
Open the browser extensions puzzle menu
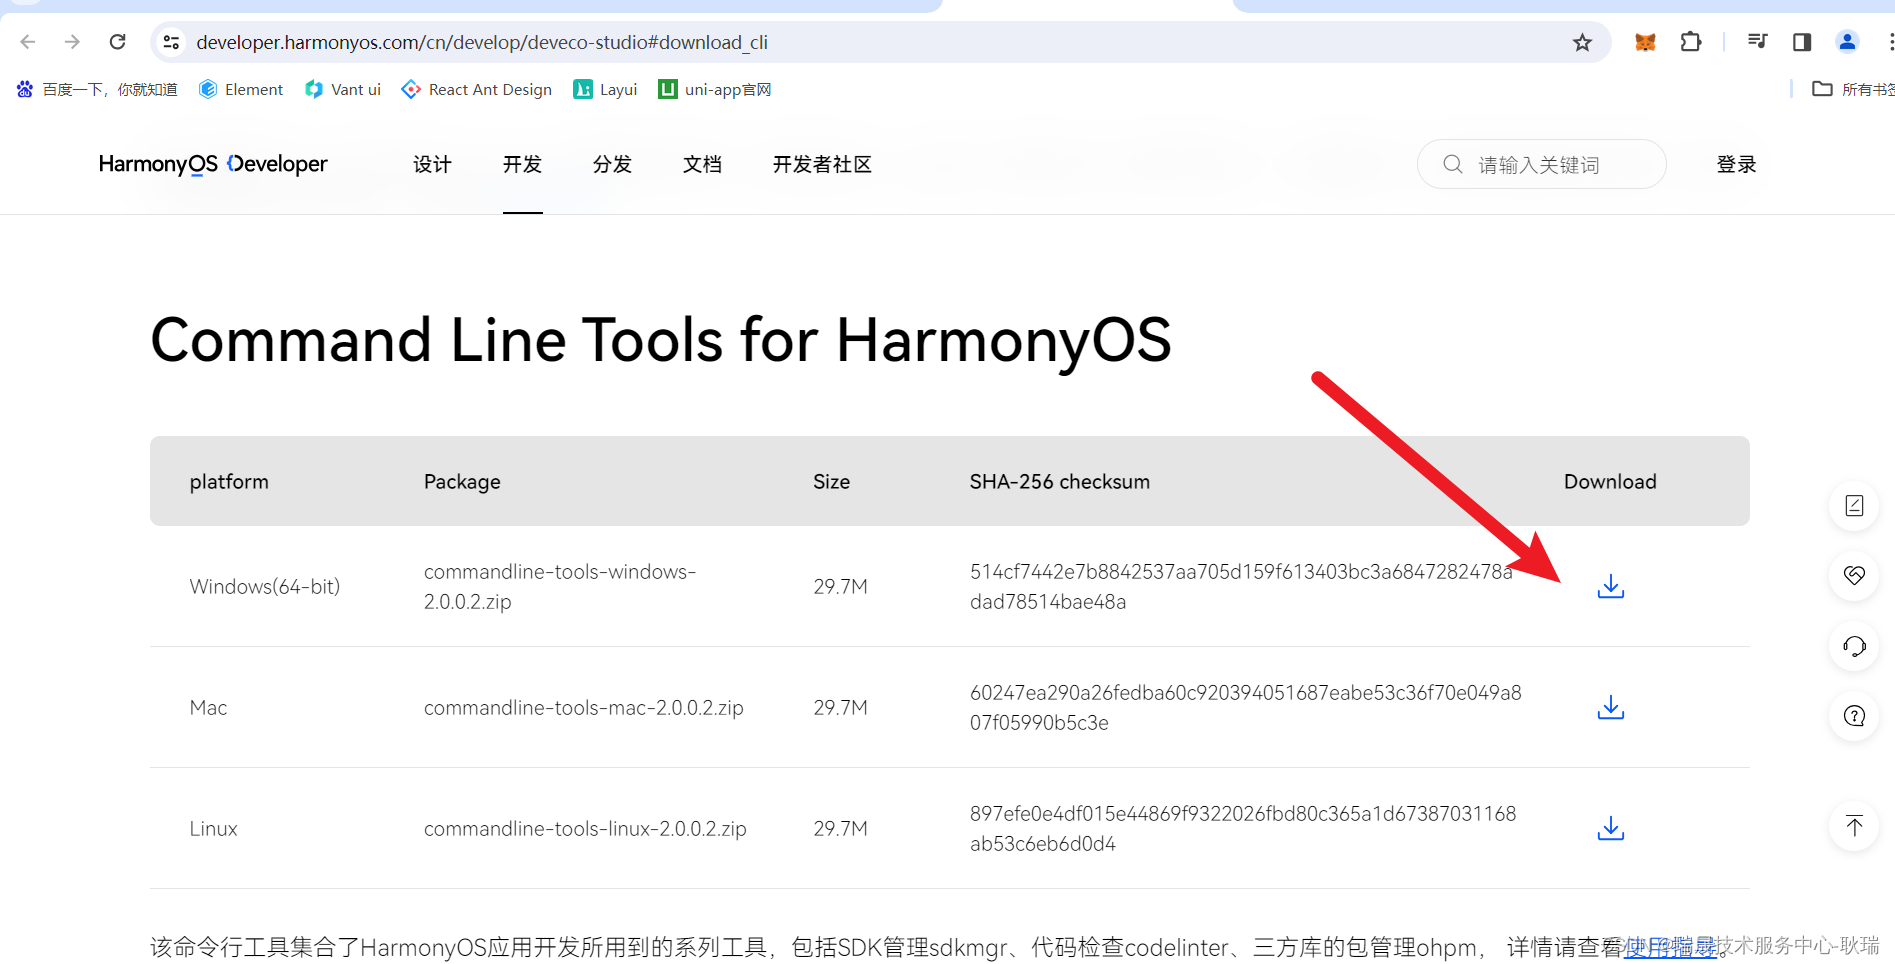click(1690, 42)
